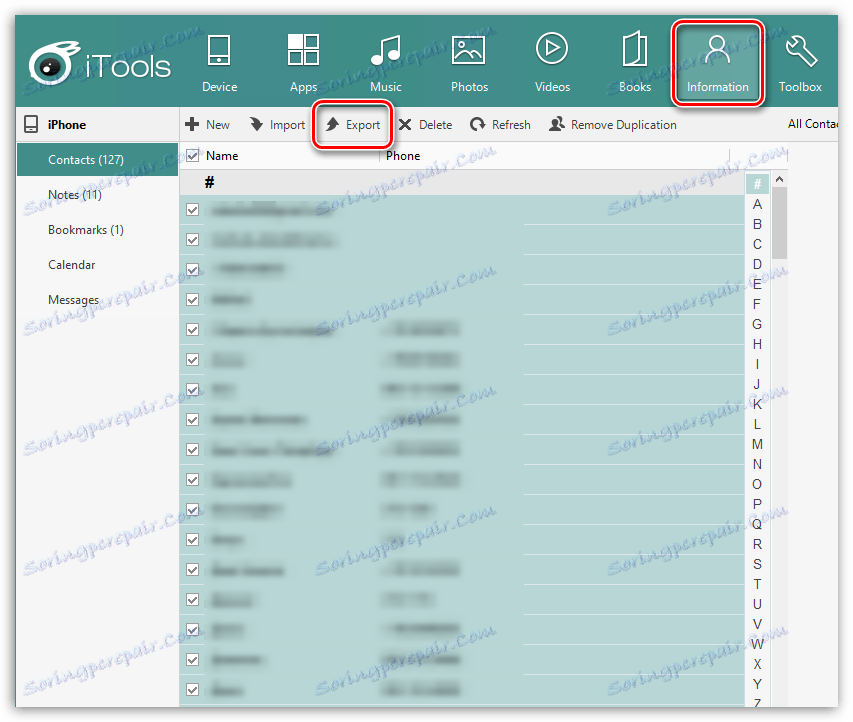Image resolution: width=853 pixels, height=722 pixels.
Task: Open the Music note icon
Action: point(386,50)
